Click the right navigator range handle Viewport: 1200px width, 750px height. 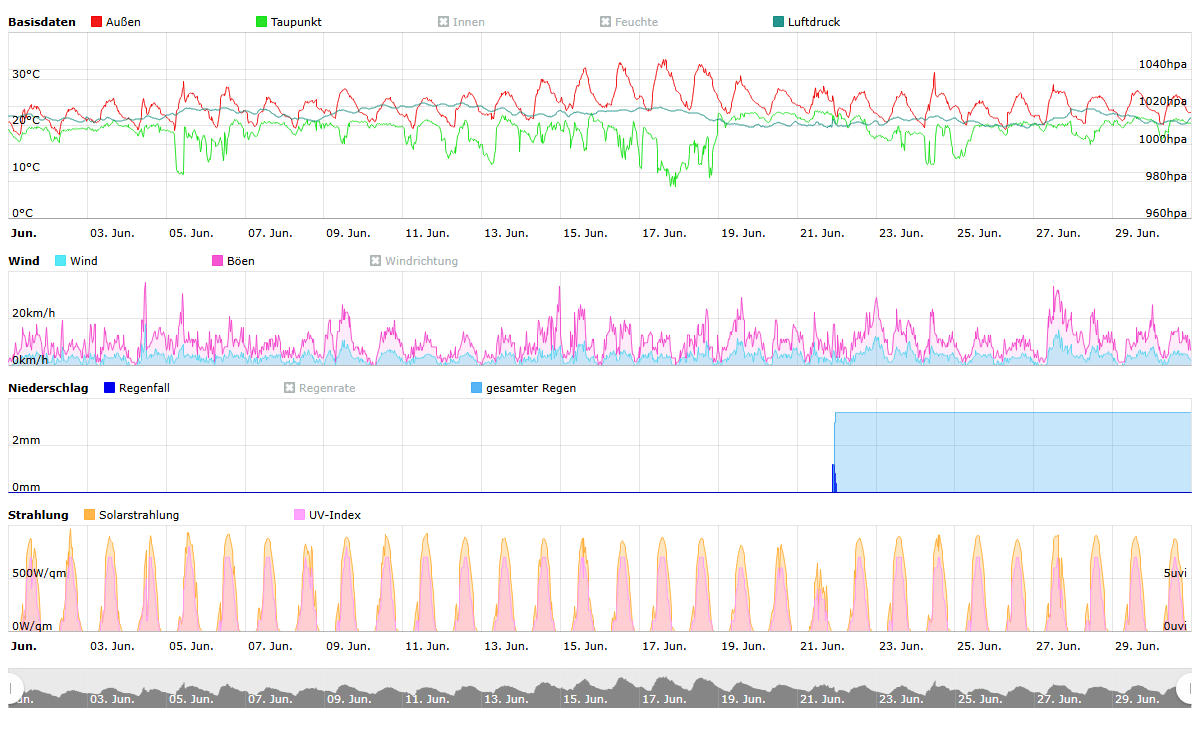tap(1186, 688)
